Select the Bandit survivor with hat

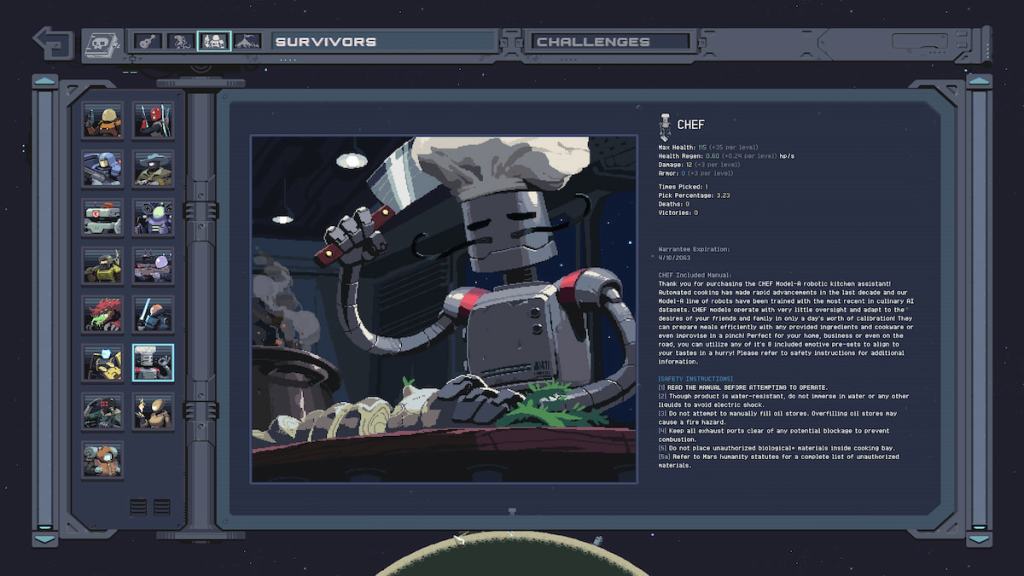click(153, 169)
